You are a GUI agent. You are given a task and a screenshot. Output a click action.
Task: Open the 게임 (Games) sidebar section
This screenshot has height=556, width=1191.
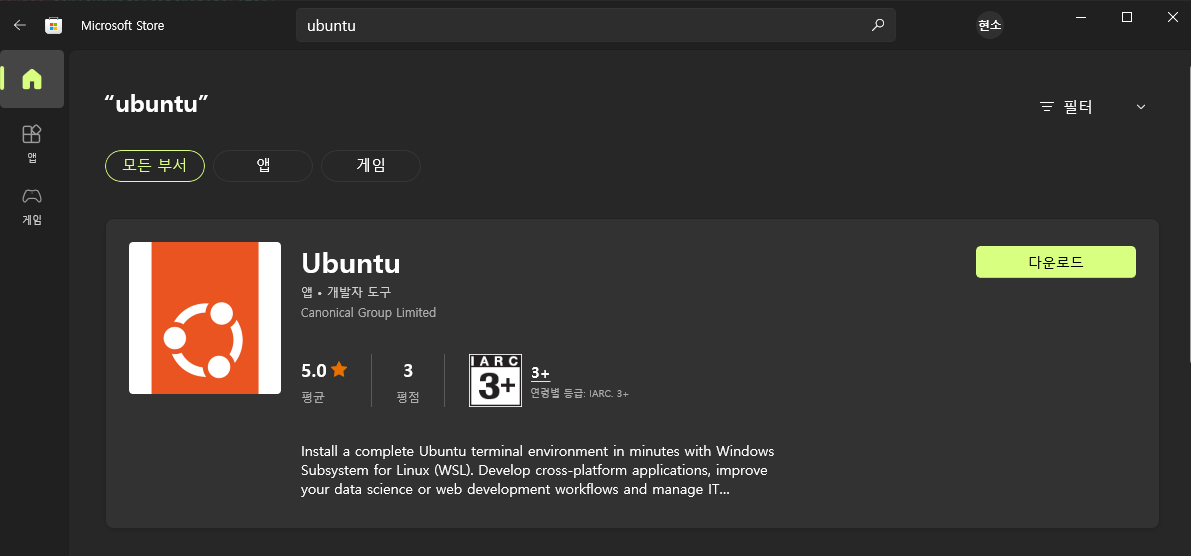[32, 207]
